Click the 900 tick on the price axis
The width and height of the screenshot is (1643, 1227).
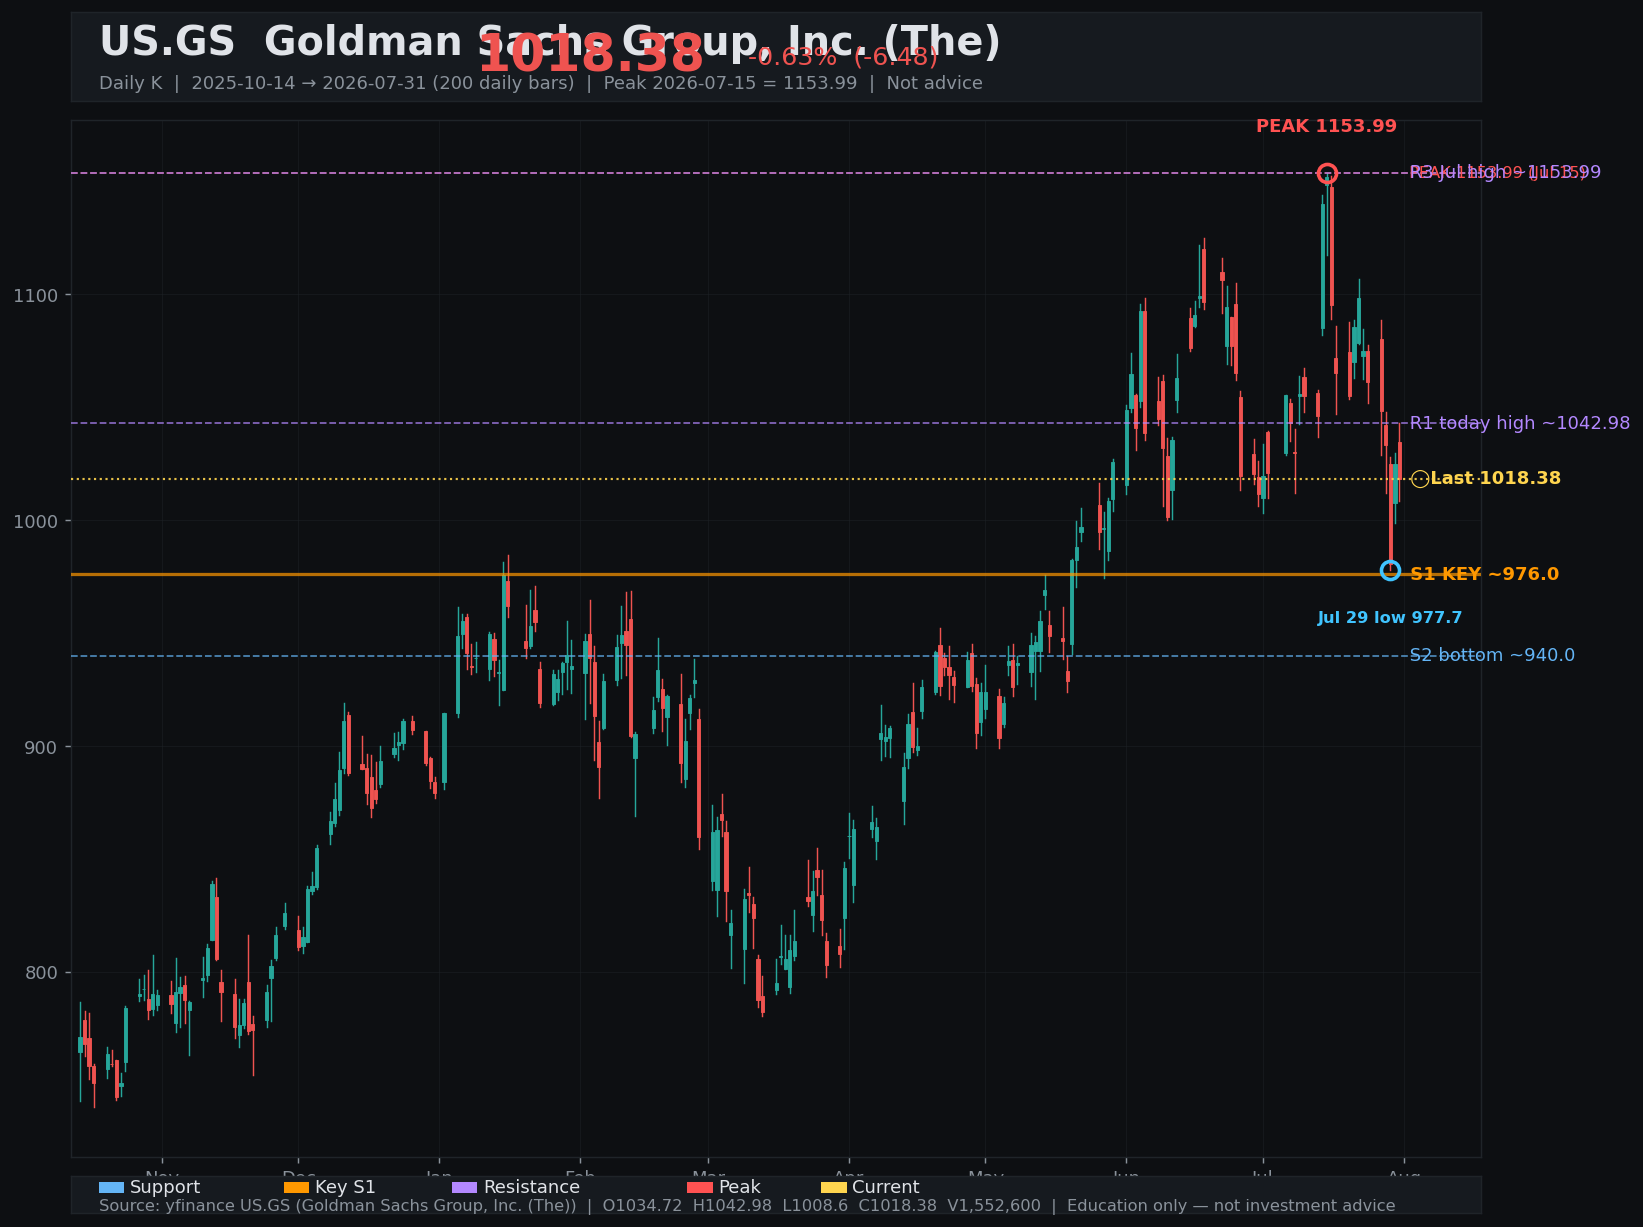tap(41, 747)
